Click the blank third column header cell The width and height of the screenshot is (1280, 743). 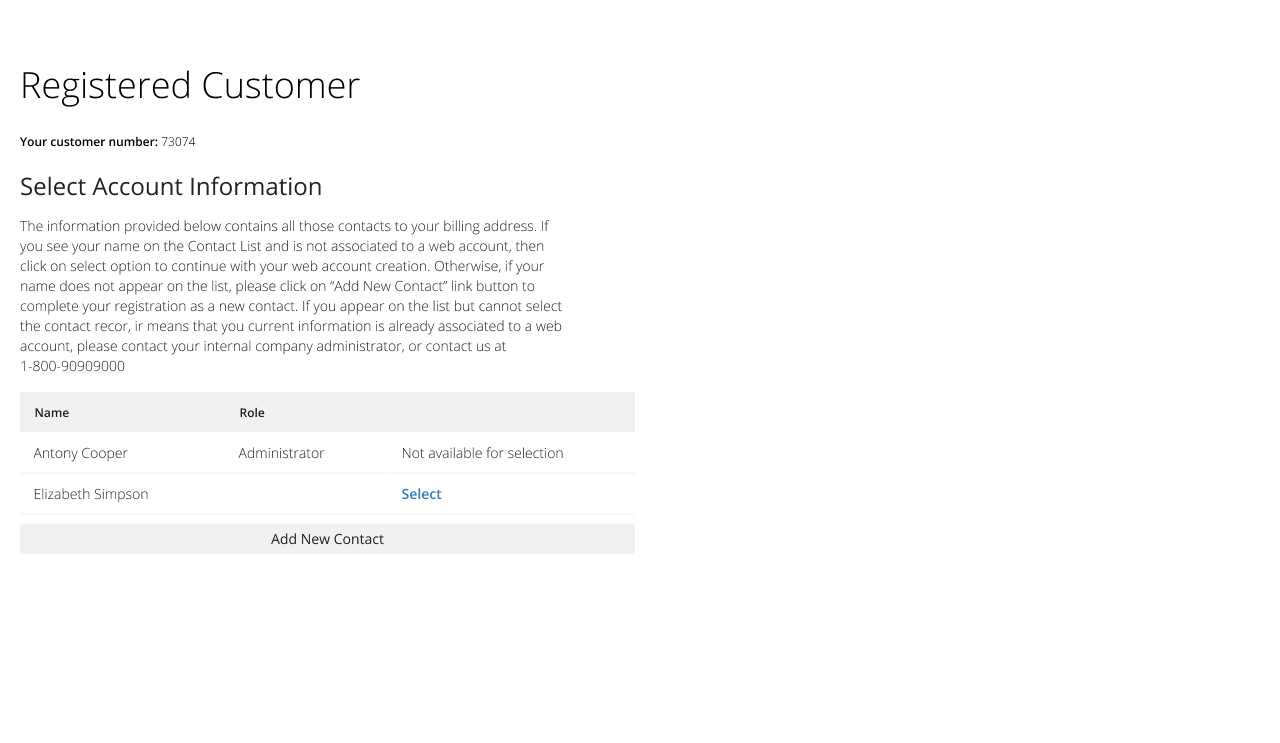click(x=511, y=412)
